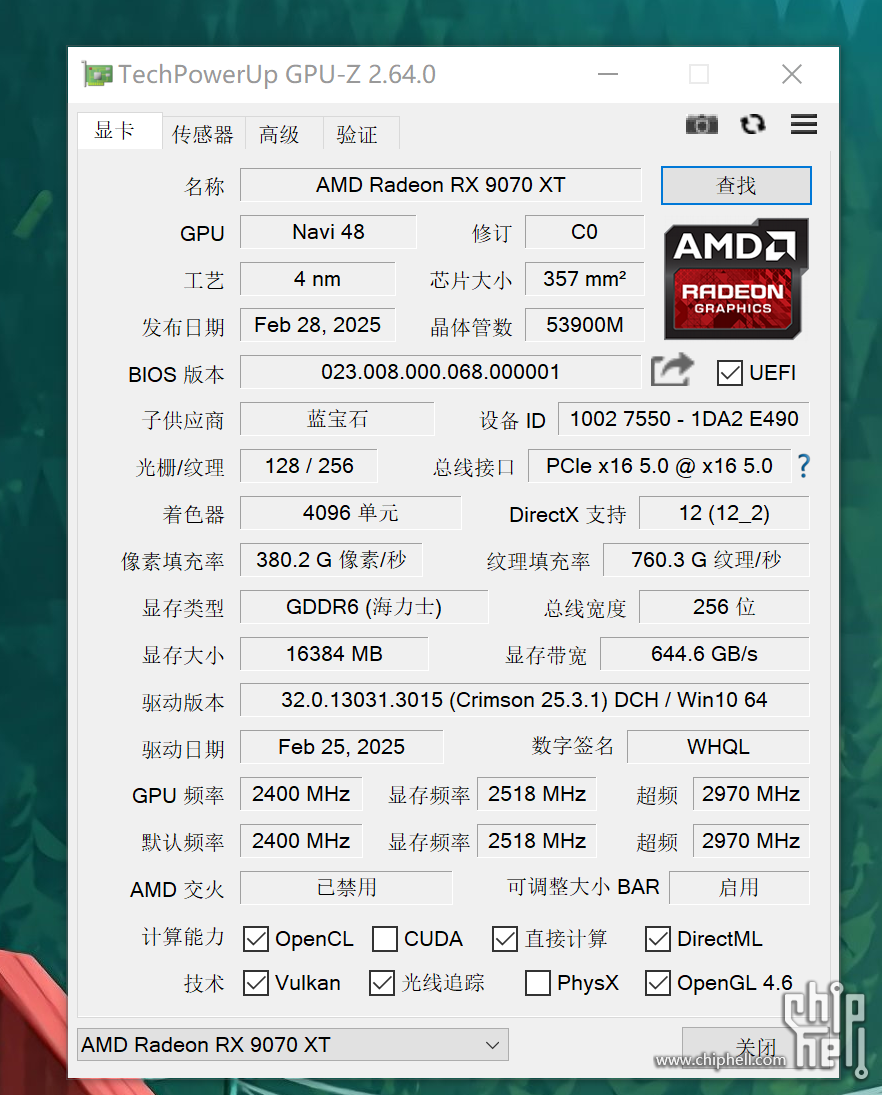Viewport: 882px width, 1095px height.
Task: Click bus interface PCIe x16 5.0 value
Action: [x=659, y=466]
